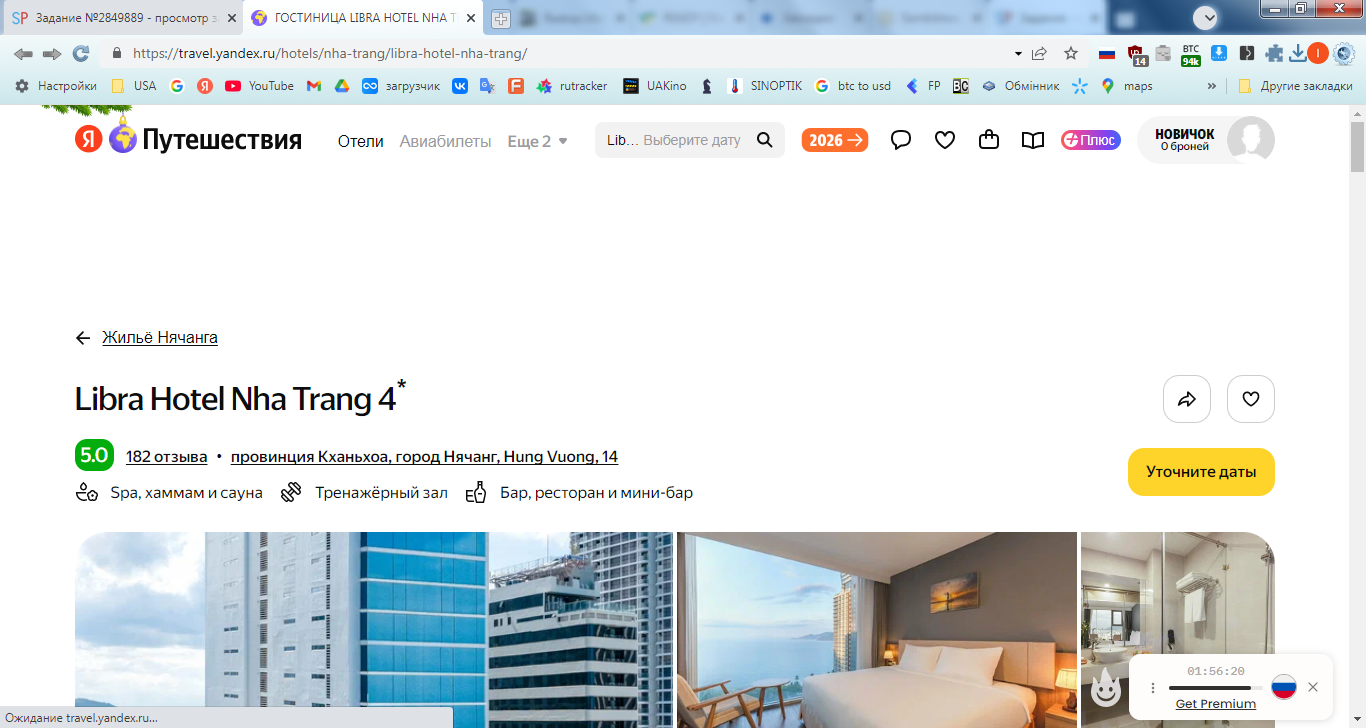This screenshot has width=1366, height=728.
Task: Click the 5.0 green rating badge
Action: pos(94,456)
